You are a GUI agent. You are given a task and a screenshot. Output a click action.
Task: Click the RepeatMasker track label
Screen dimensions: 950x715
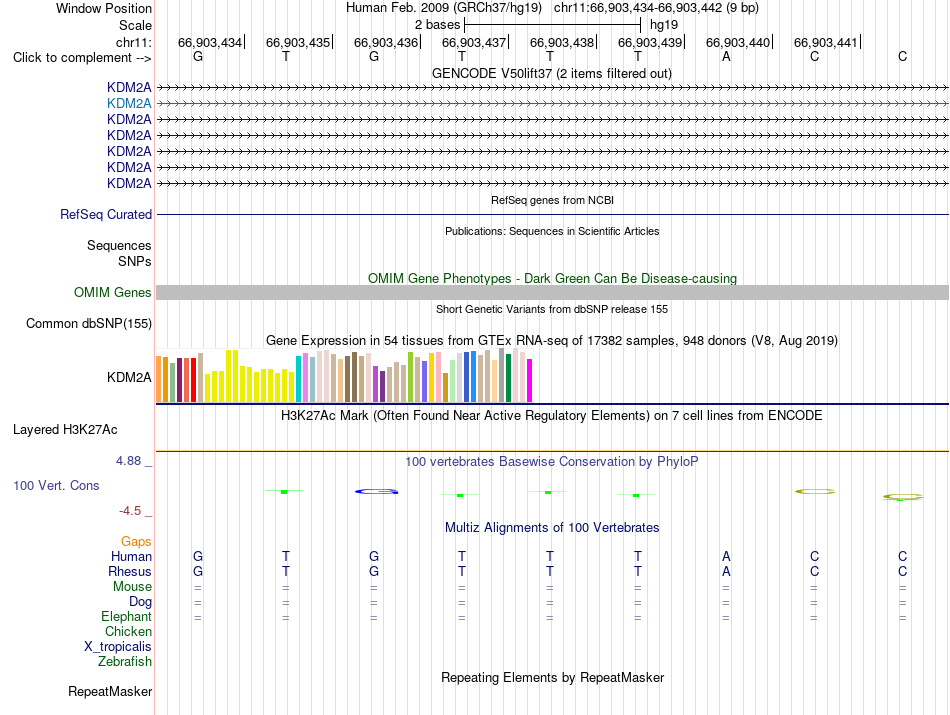click(x=110, y=691)
